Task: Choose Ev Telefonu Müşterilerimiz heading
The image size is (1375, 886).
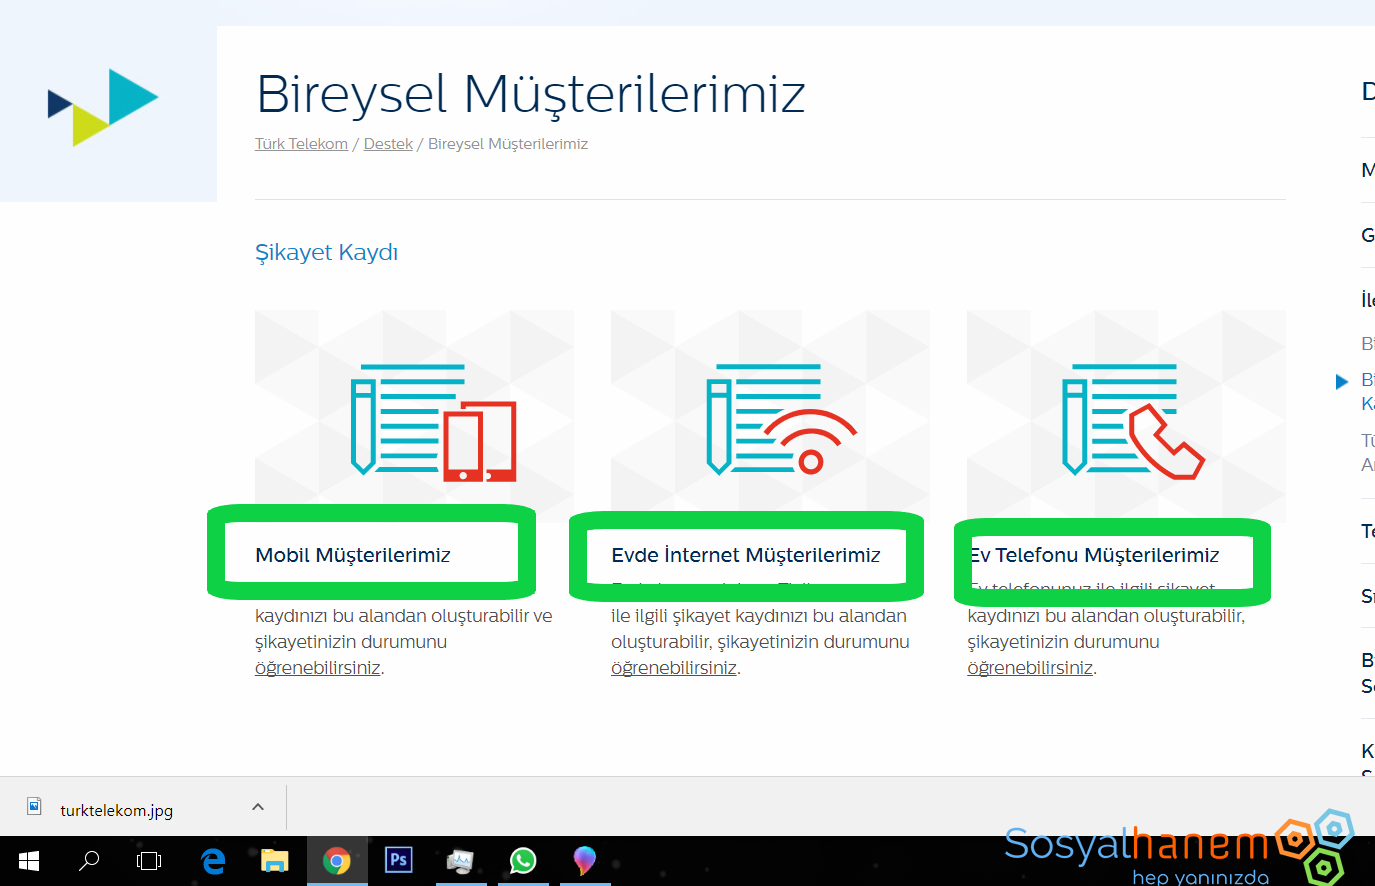Action: [1096, 555]
